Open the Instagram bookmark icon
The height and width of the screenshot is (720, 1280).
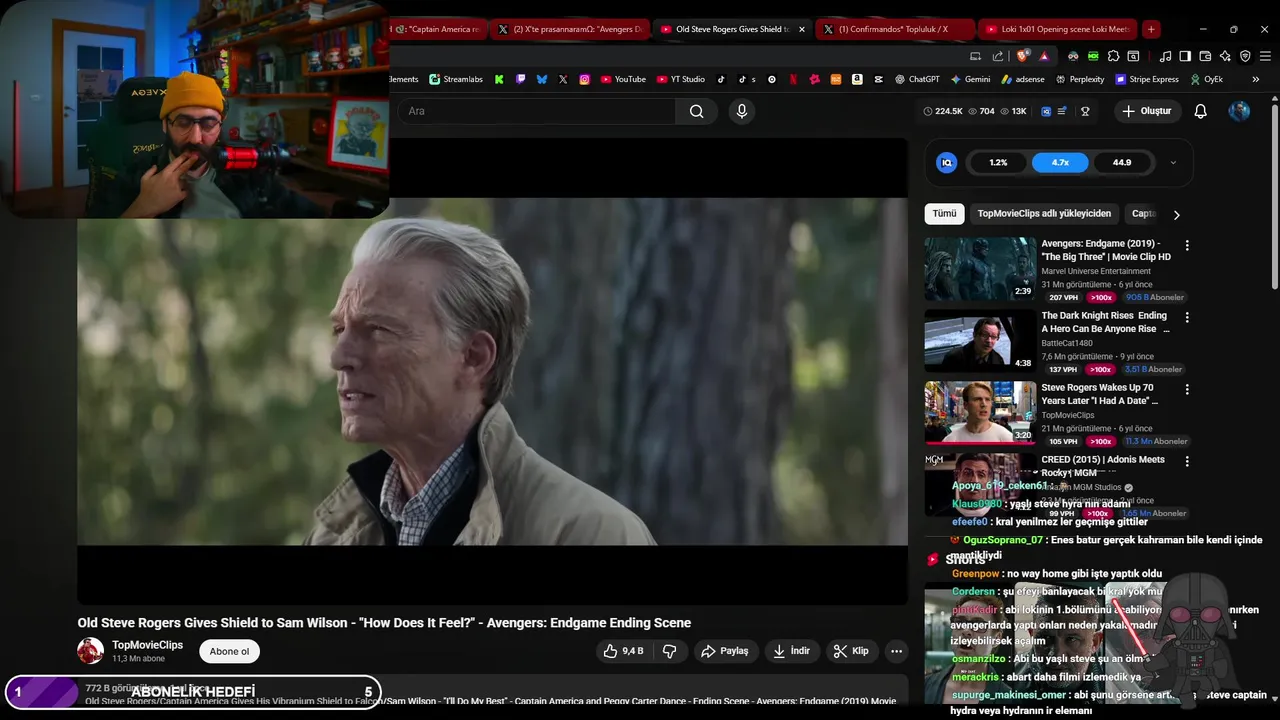coord(584,79)
